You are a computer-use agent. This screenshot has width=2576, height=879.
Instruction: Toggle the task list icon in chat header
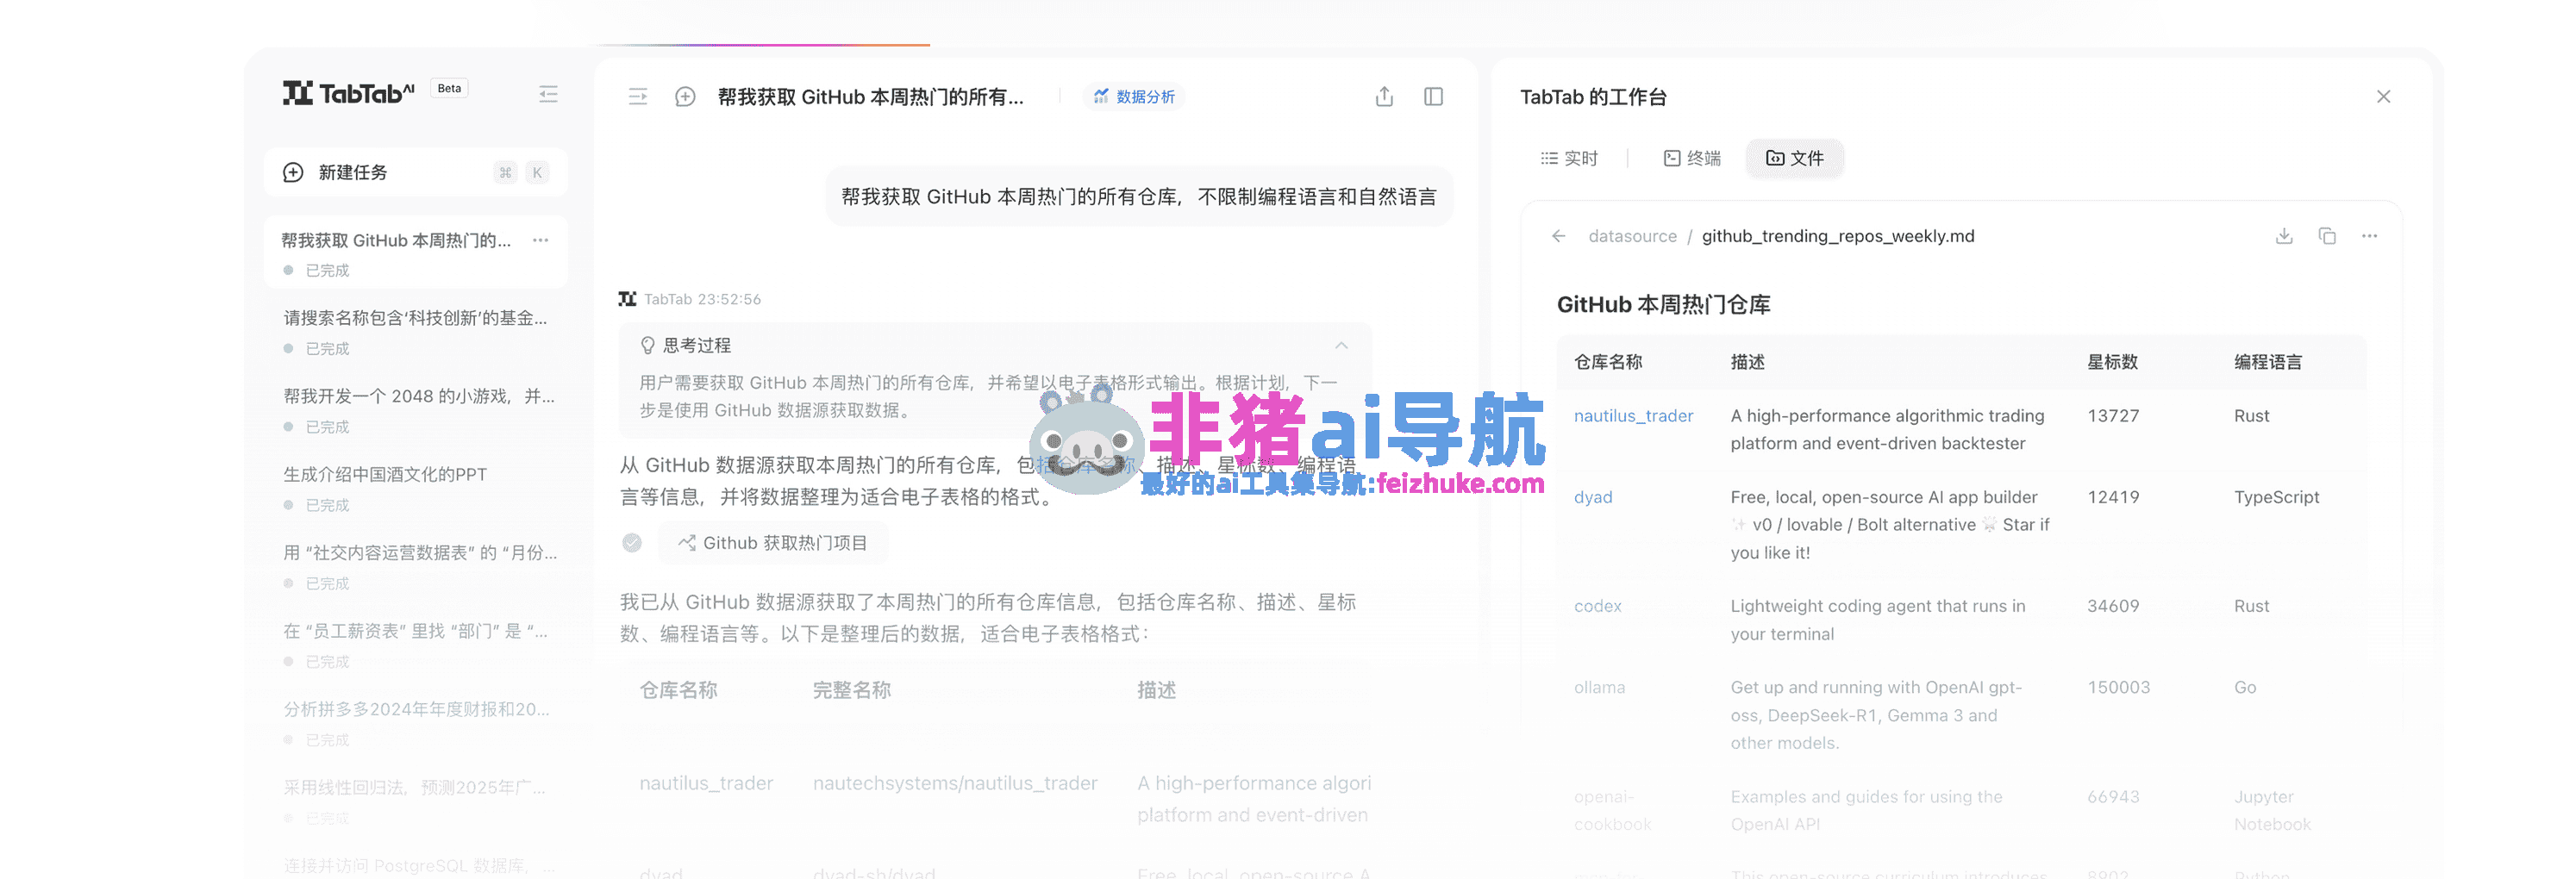pyautogui.click(x=637, y=97)
